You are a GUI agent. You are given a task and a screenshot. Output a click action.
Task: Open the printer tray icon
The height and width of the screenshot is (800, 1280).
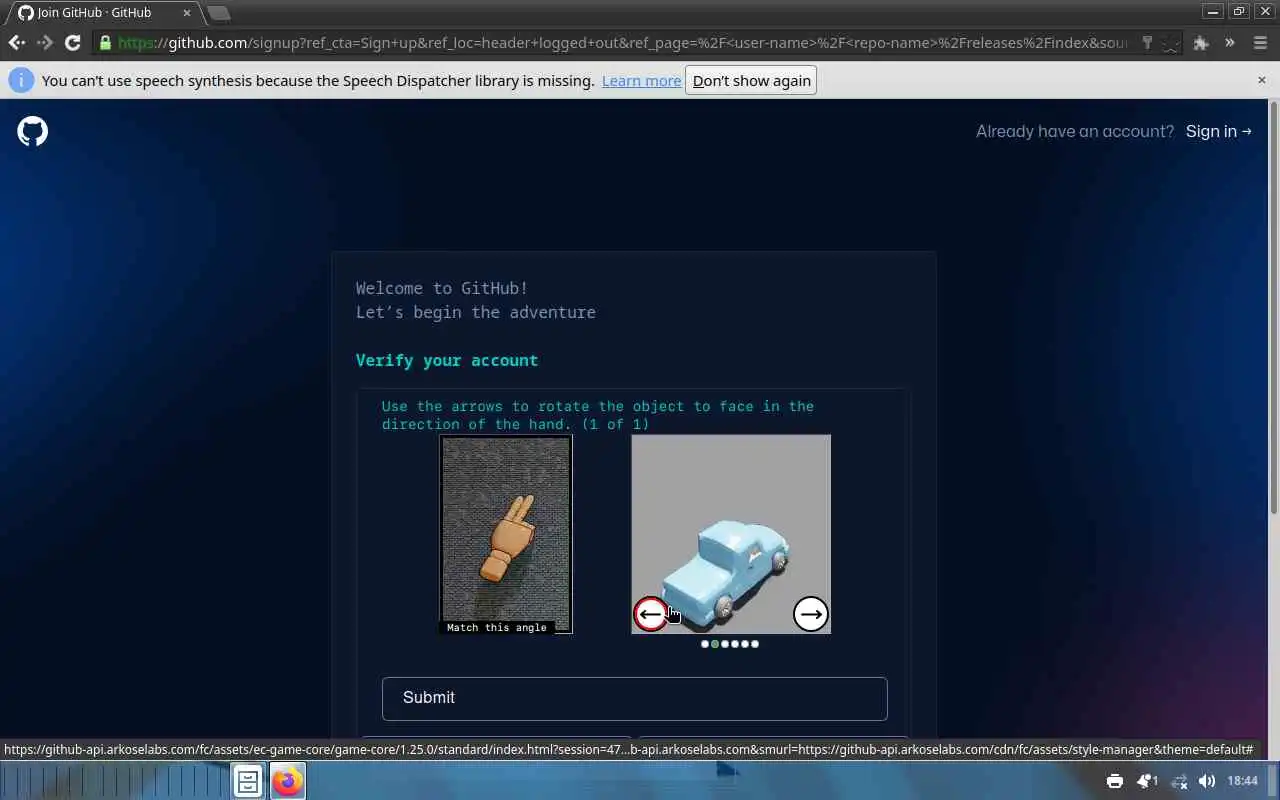coord(1115,781)
